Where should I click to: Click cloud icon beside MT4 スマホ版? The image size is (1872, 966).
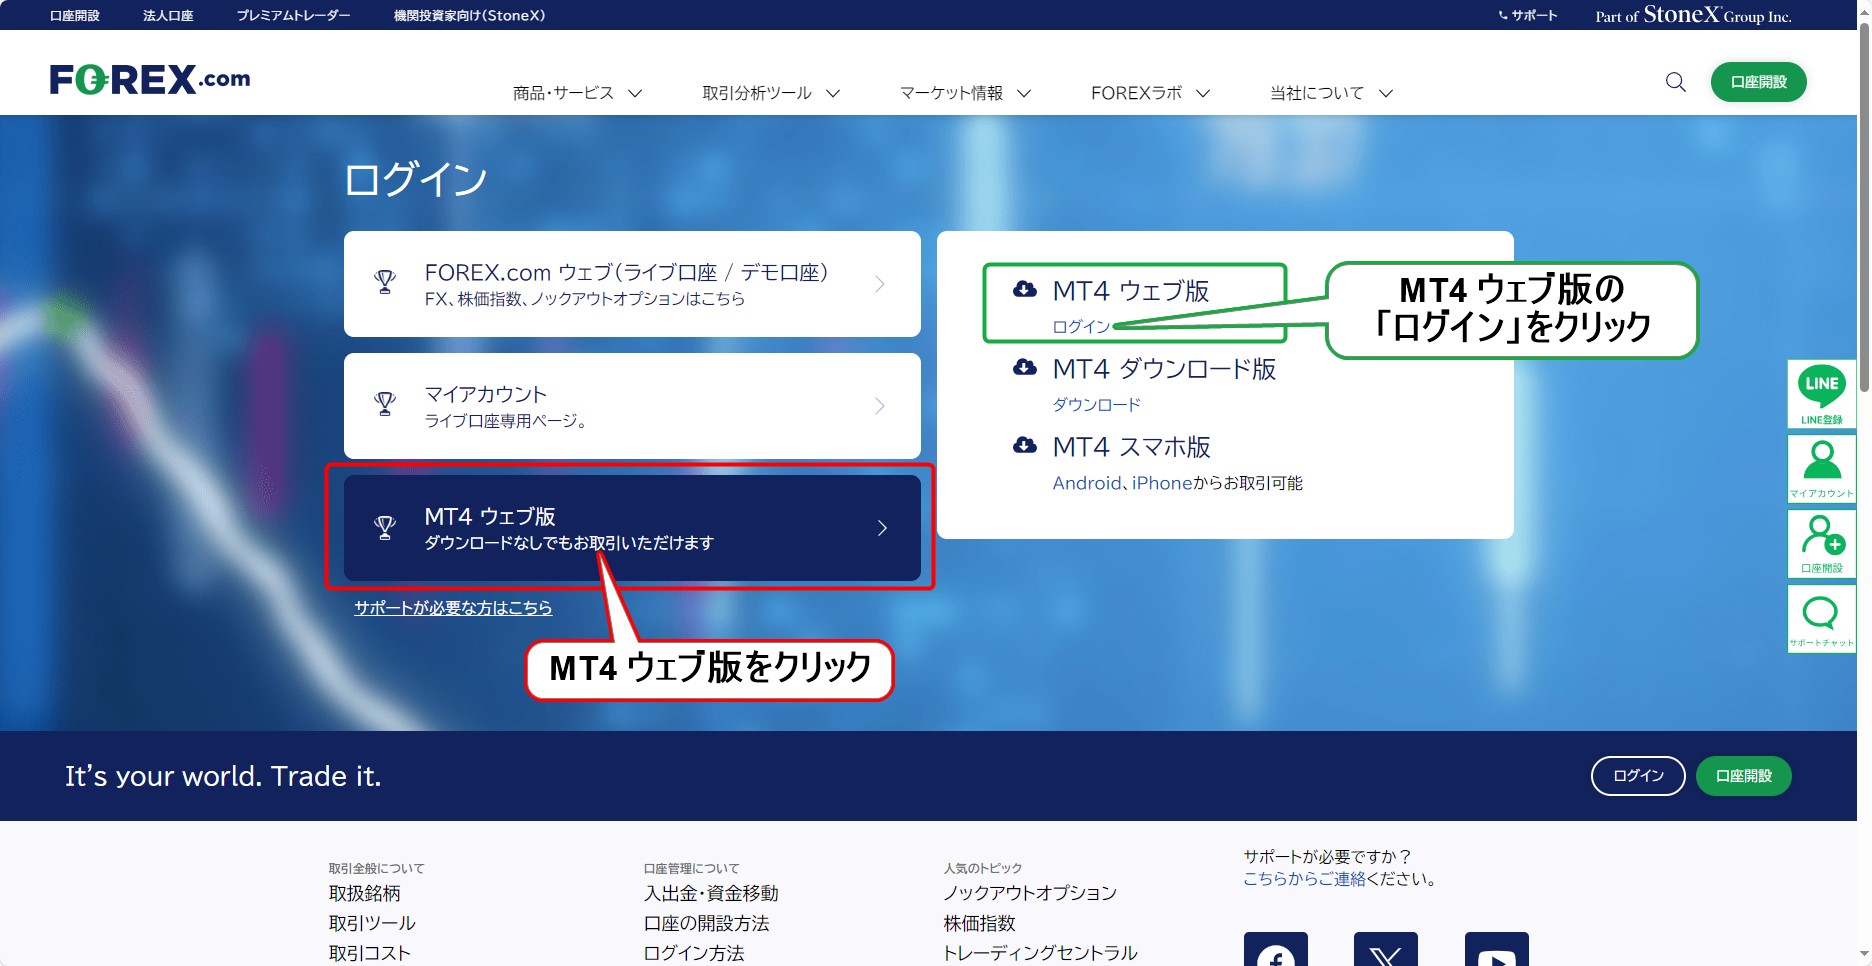pyautogui.click(x=1025, y=445)
